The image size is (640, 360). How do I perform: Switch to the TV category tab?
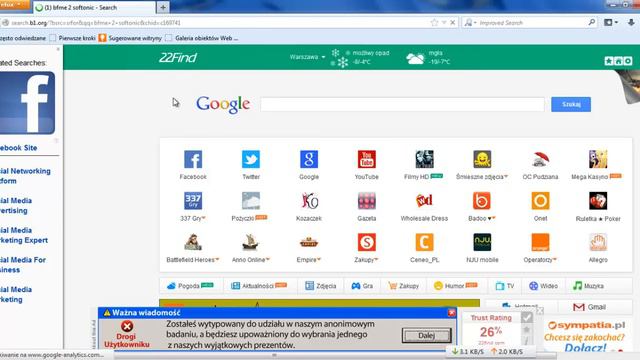tap(505, 286)
